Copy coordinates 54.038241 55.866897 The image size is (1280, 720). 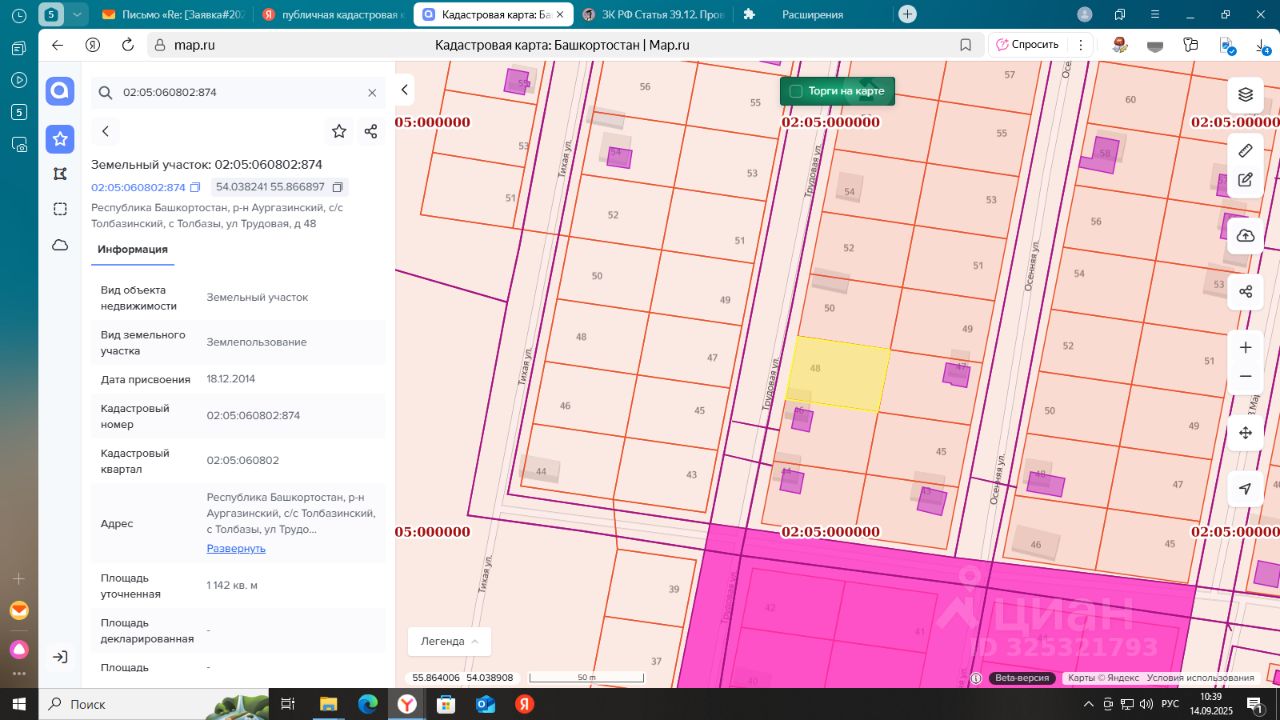pos(338,187)
